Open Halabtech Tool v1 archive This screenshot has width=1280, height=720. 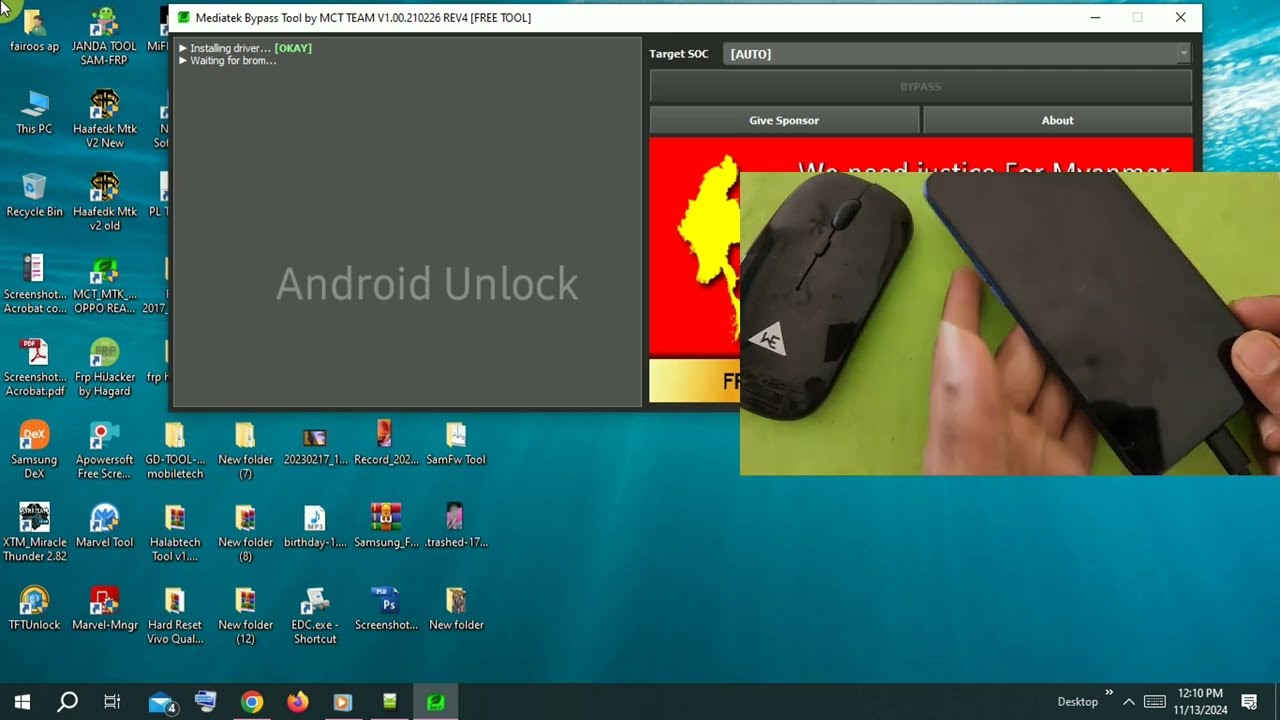pyautogui.click(x=175, y=533)
